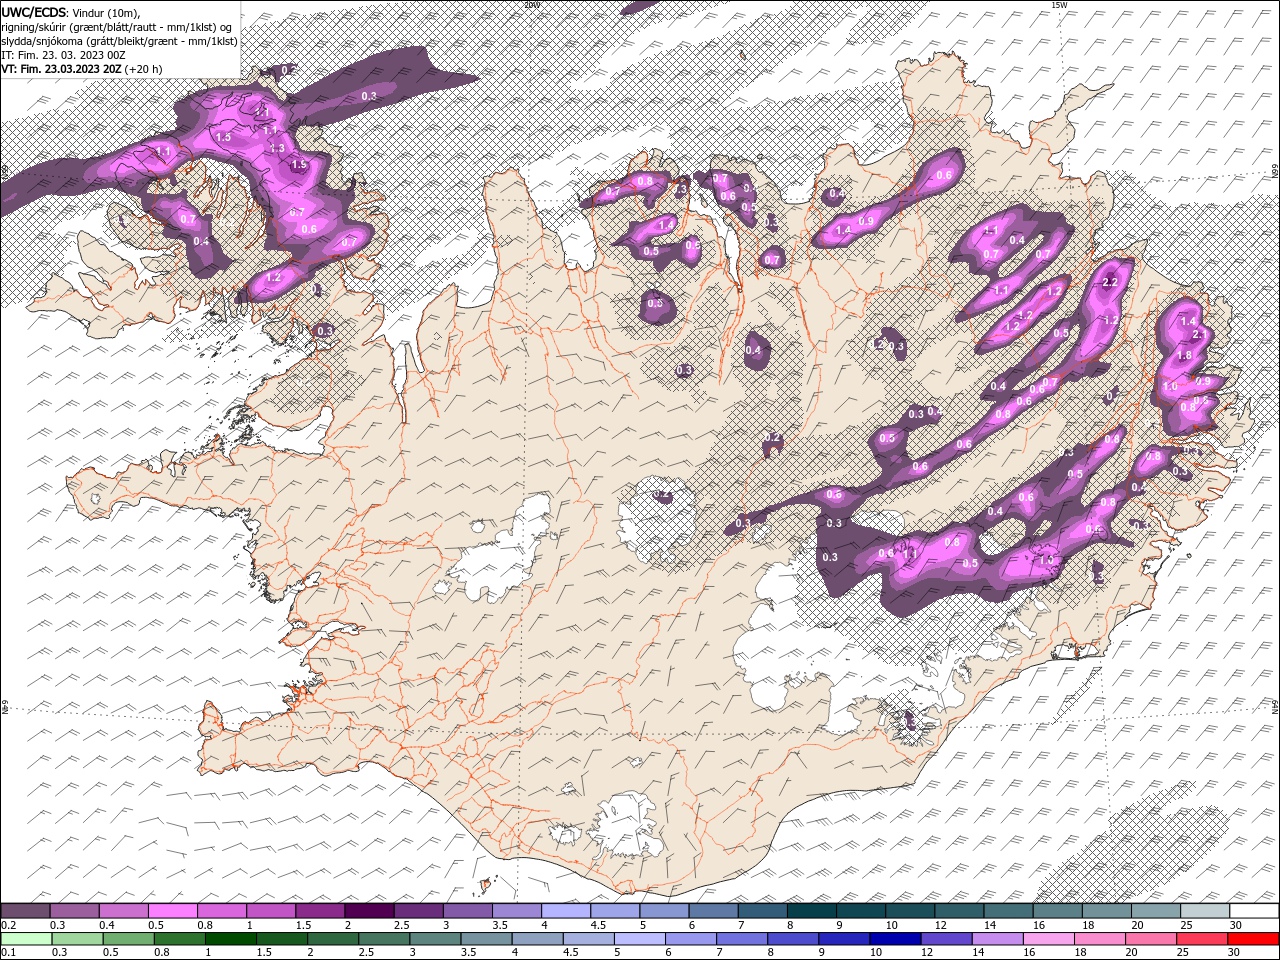Click the 10 value in the snow legend

pos(891,925)
